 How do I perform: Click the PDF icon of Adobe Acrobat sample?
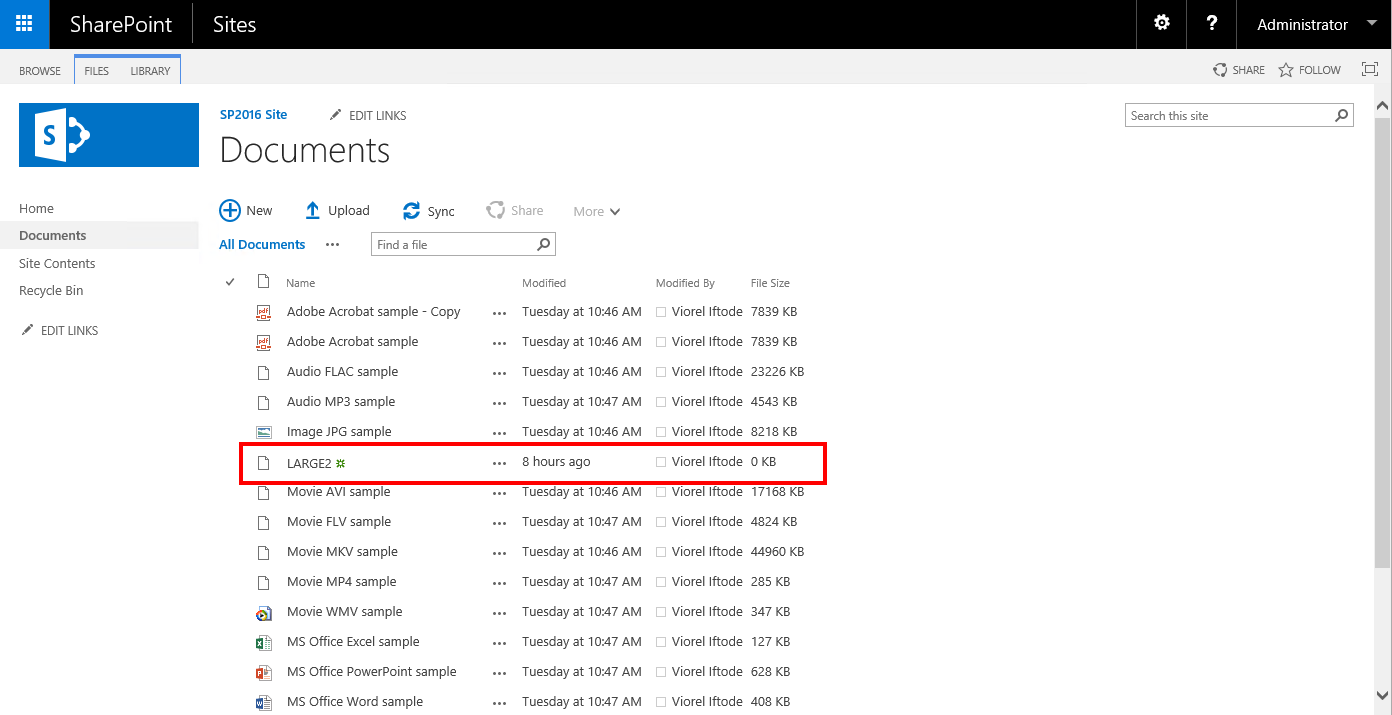pos(264,342)
